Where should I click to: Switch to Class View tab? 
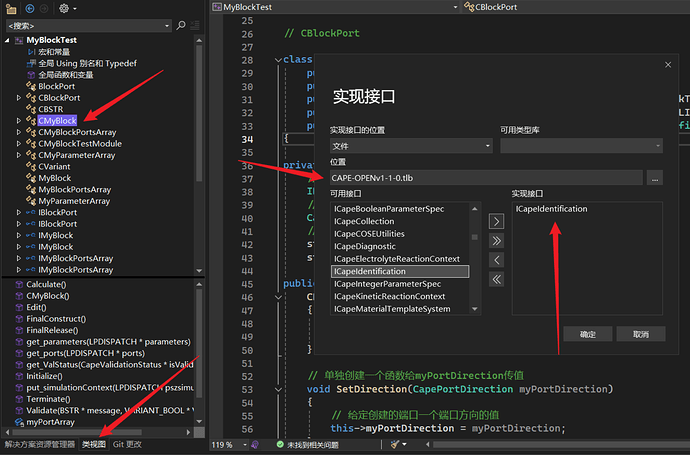(x=94, y=444)
